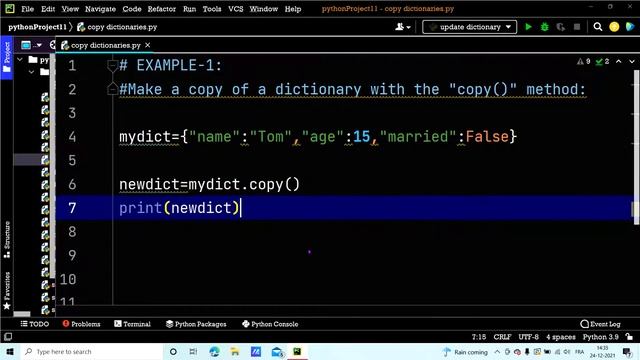Go to next highlighted error arrow

(x=632, y=62)
